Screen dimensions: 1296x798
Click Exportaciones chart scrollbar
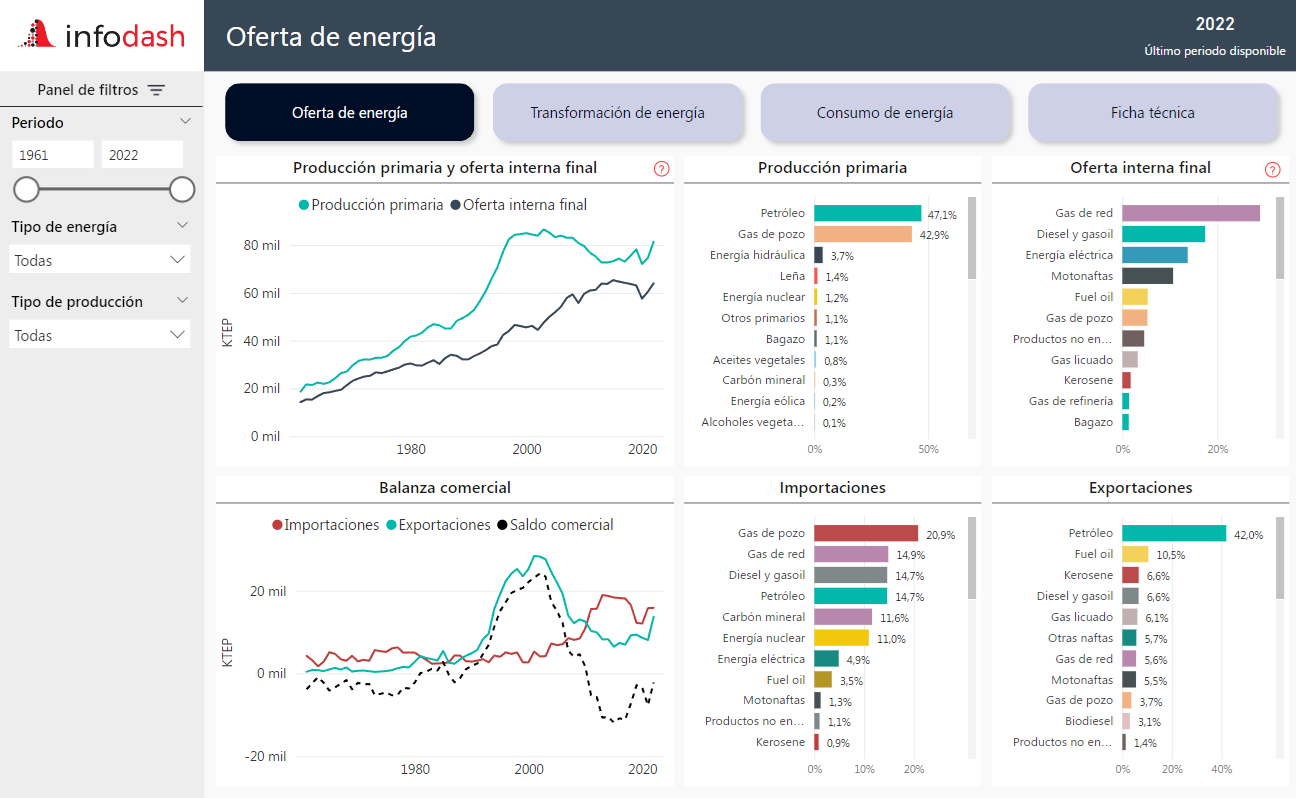tap(1280, 557)
